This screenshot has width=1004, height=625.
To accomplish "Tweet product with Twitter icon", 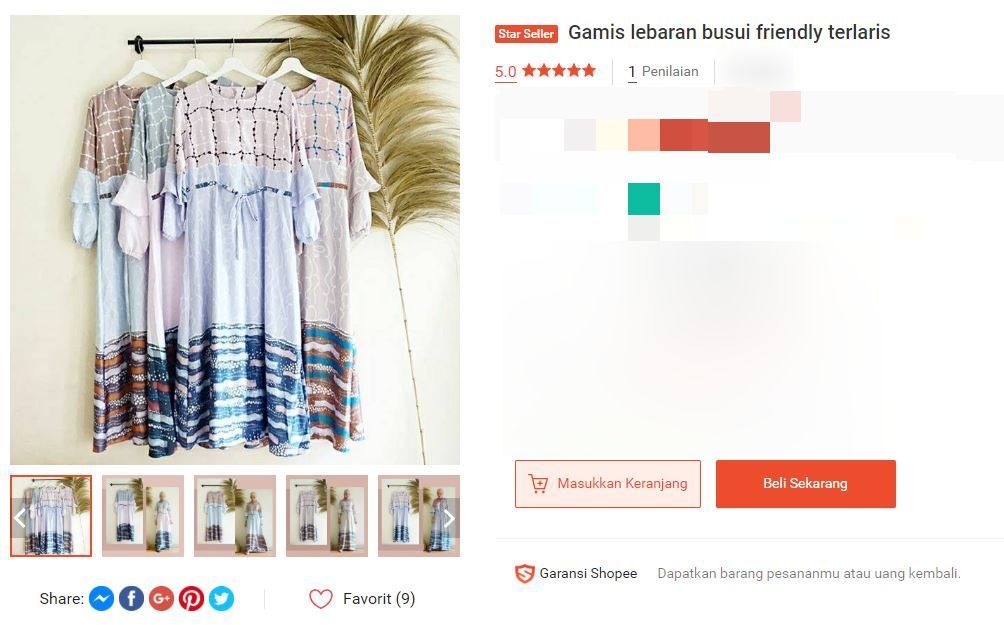I will point(221,598).
